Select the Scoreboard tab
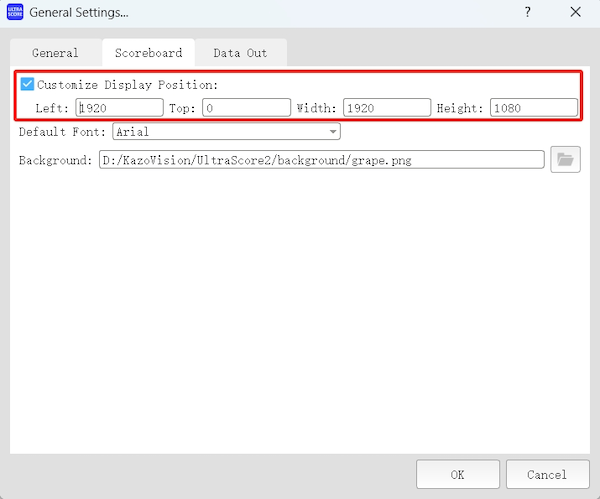600x499 pixels. pyautogui.click(x=148, y=52)
